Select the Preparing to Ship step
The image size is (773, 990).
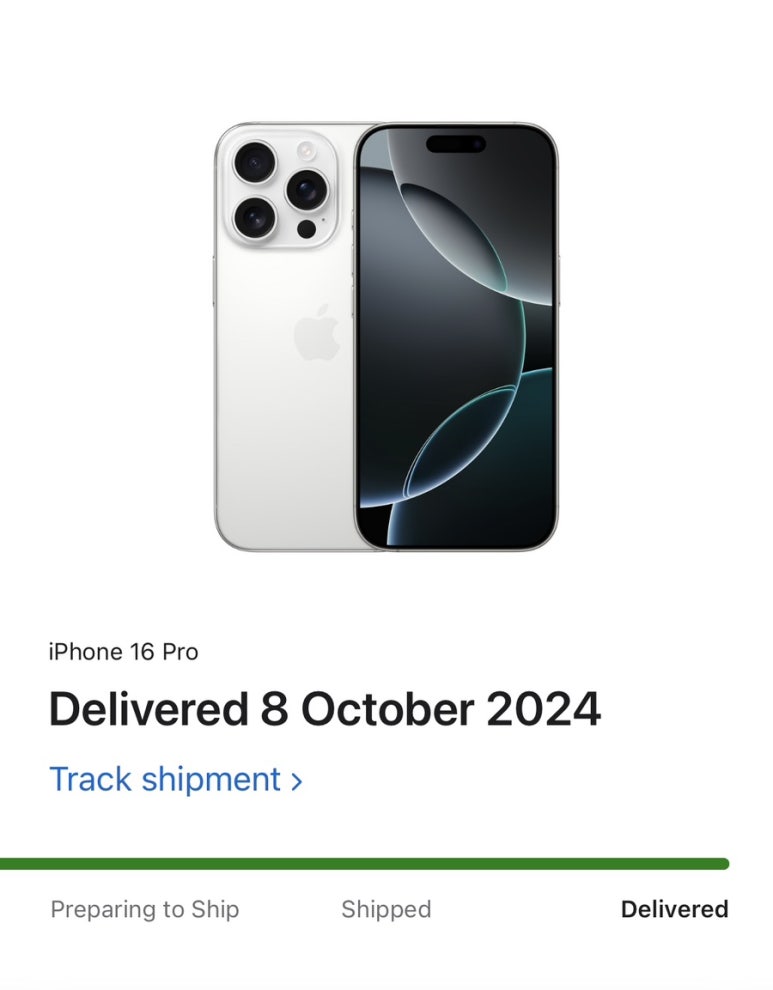coord(145,909)
